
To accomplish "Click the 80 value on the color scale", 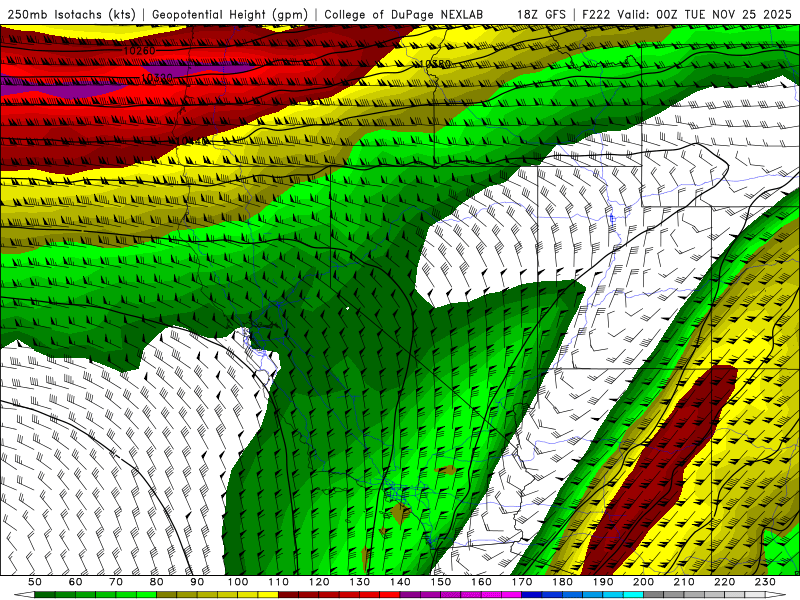I will [157, 582].
